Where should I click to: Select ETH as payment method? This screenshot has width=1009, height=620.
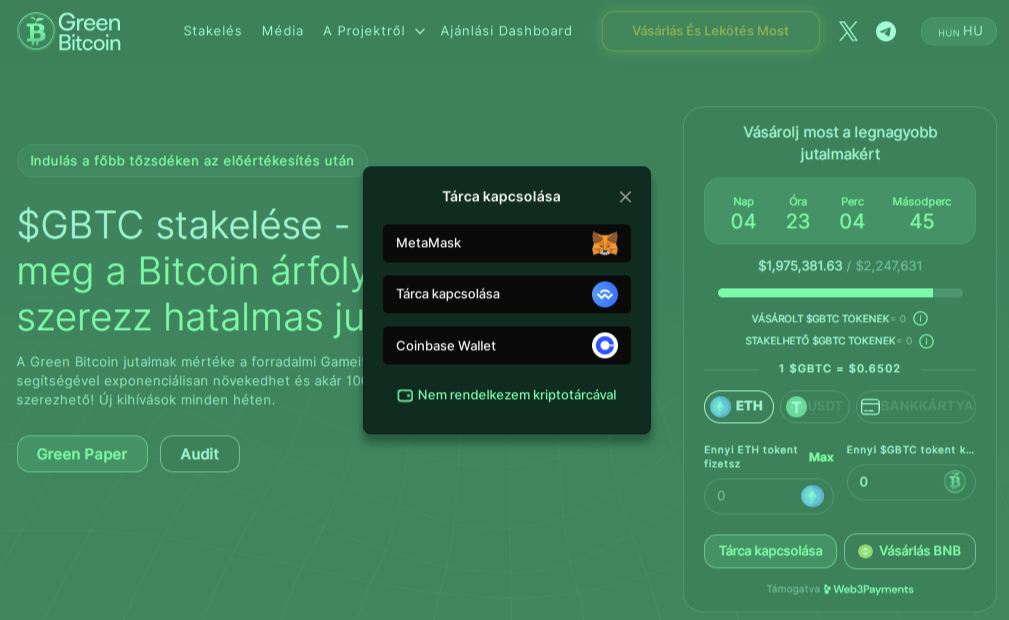tap(738, 406)
